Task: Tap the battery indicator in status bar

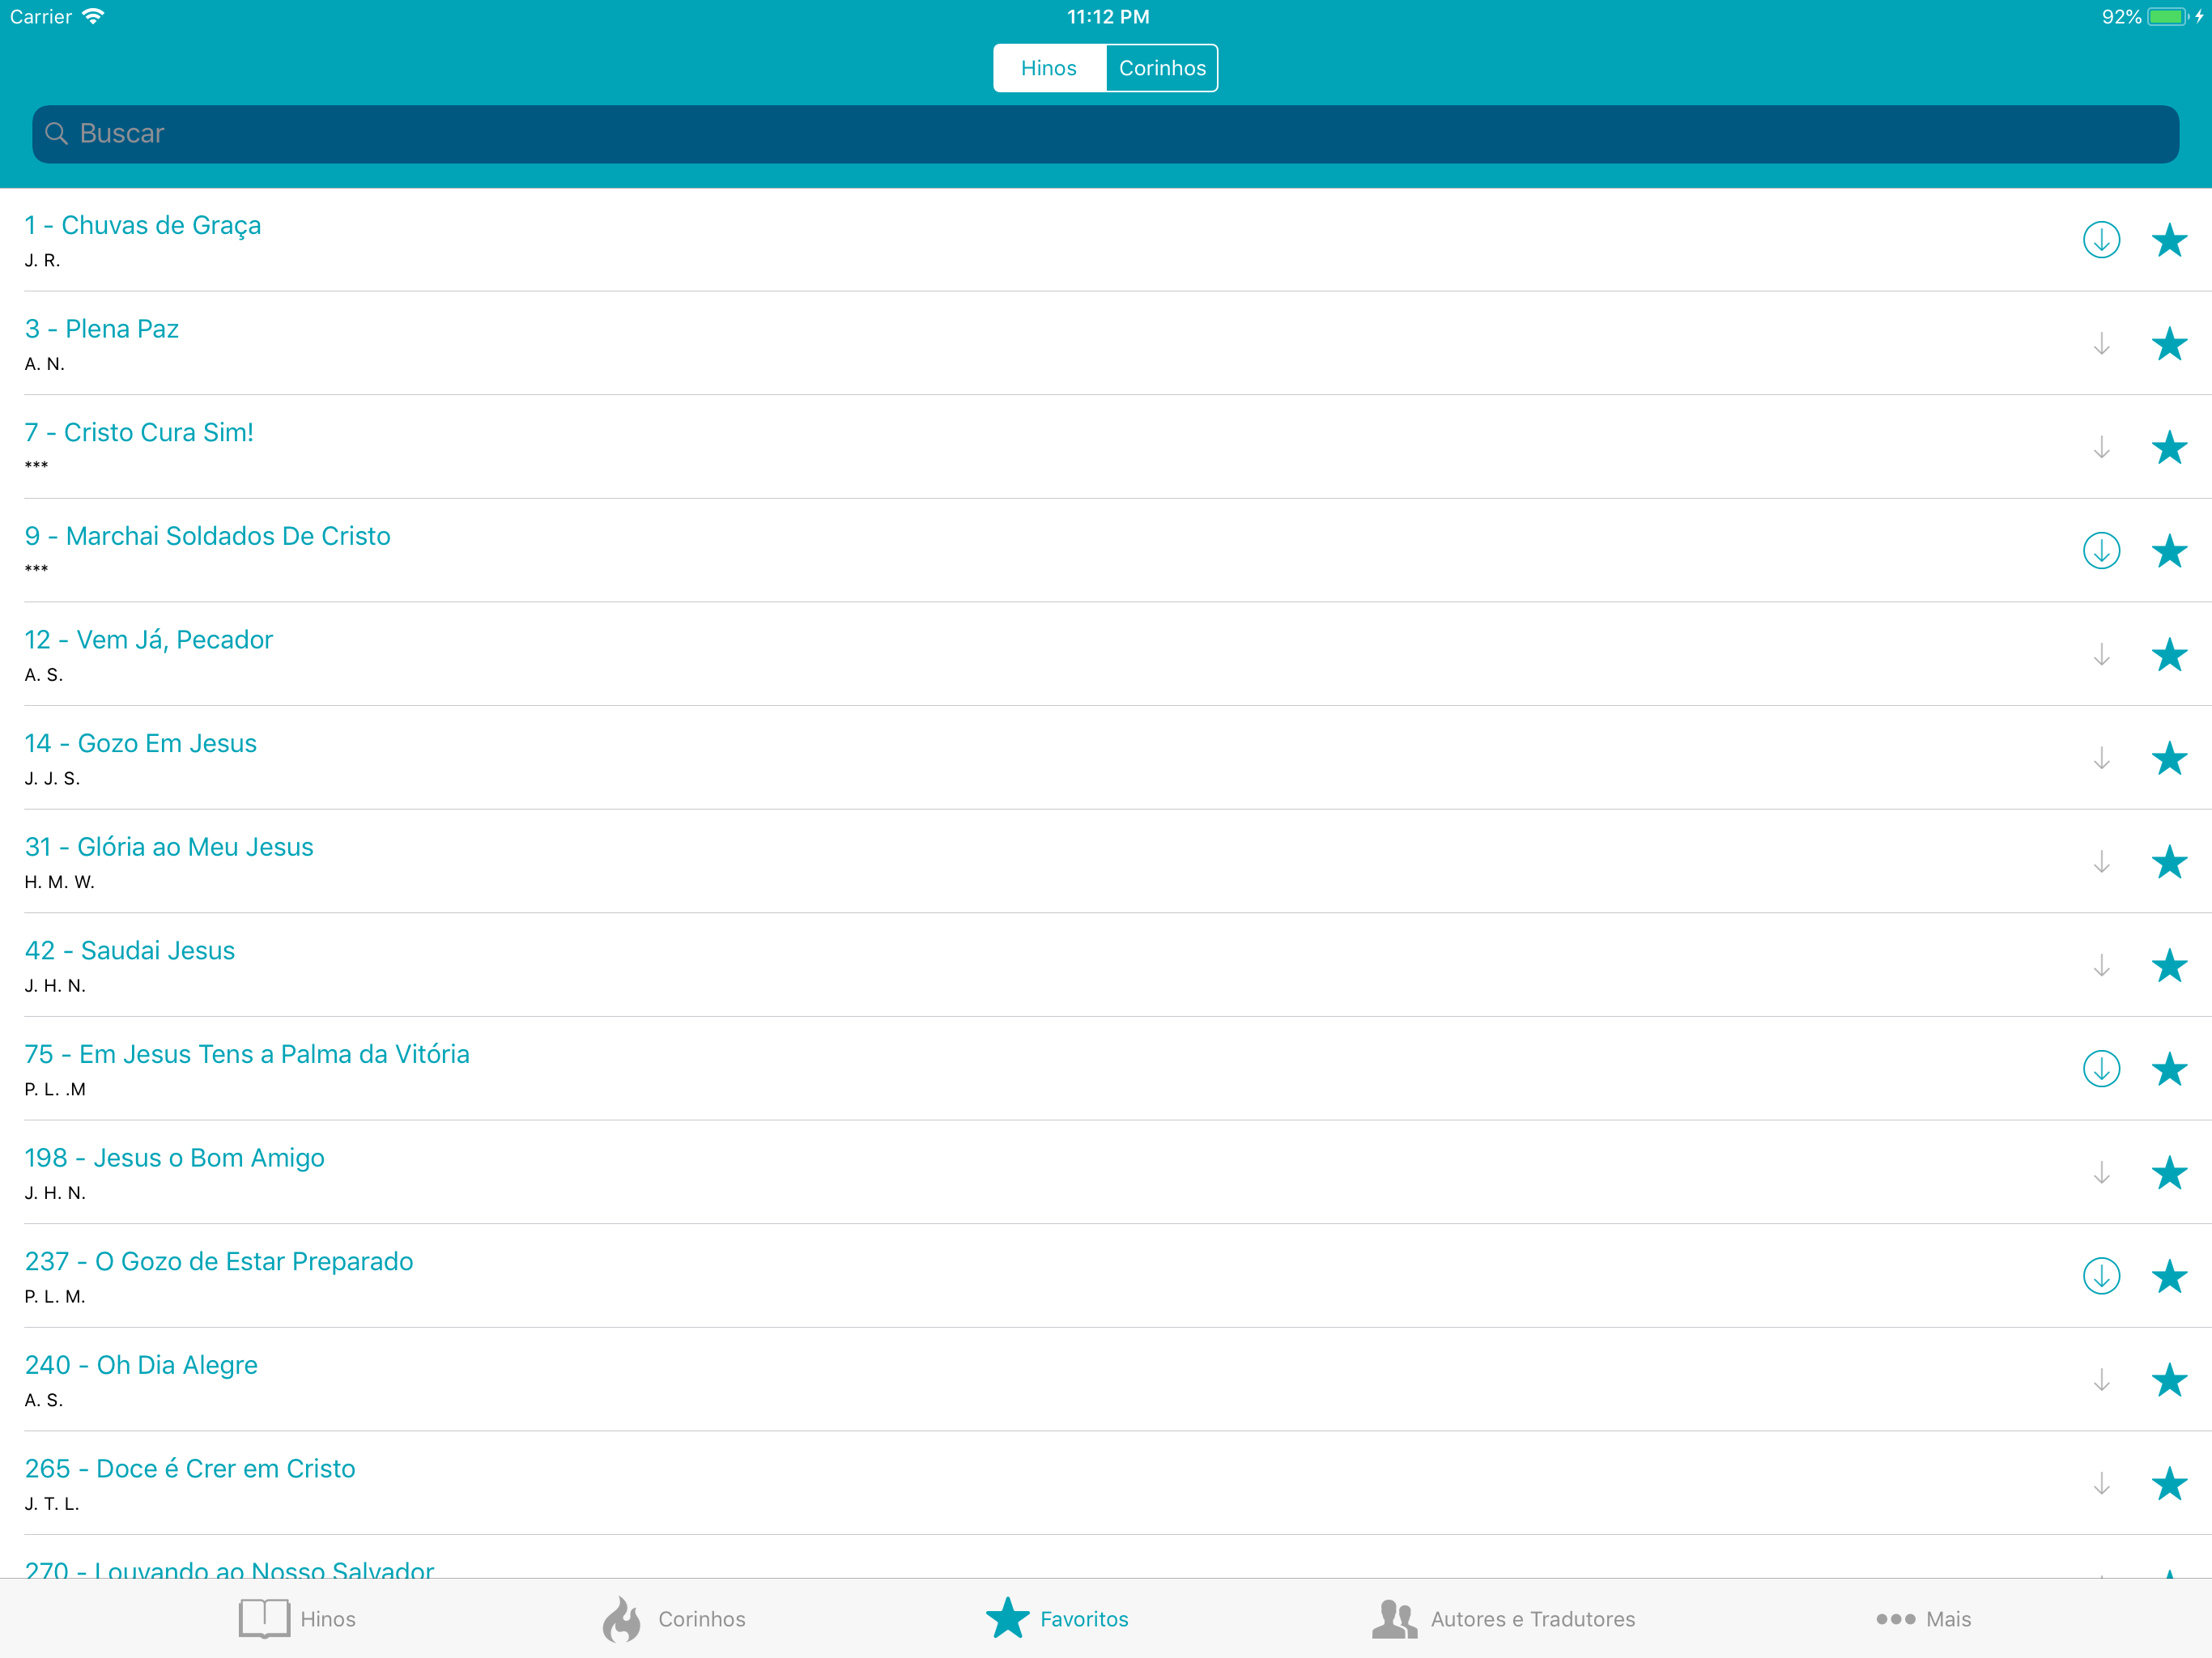Action: (x=2167, y=17)
